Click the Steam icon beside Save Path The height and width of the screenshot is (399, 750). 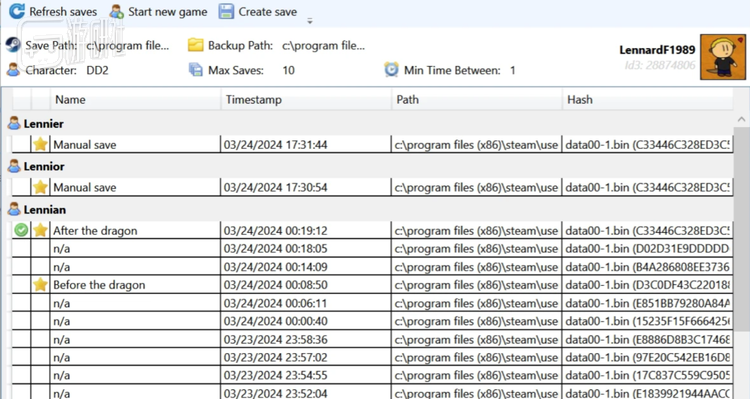(x=13, y=45)
